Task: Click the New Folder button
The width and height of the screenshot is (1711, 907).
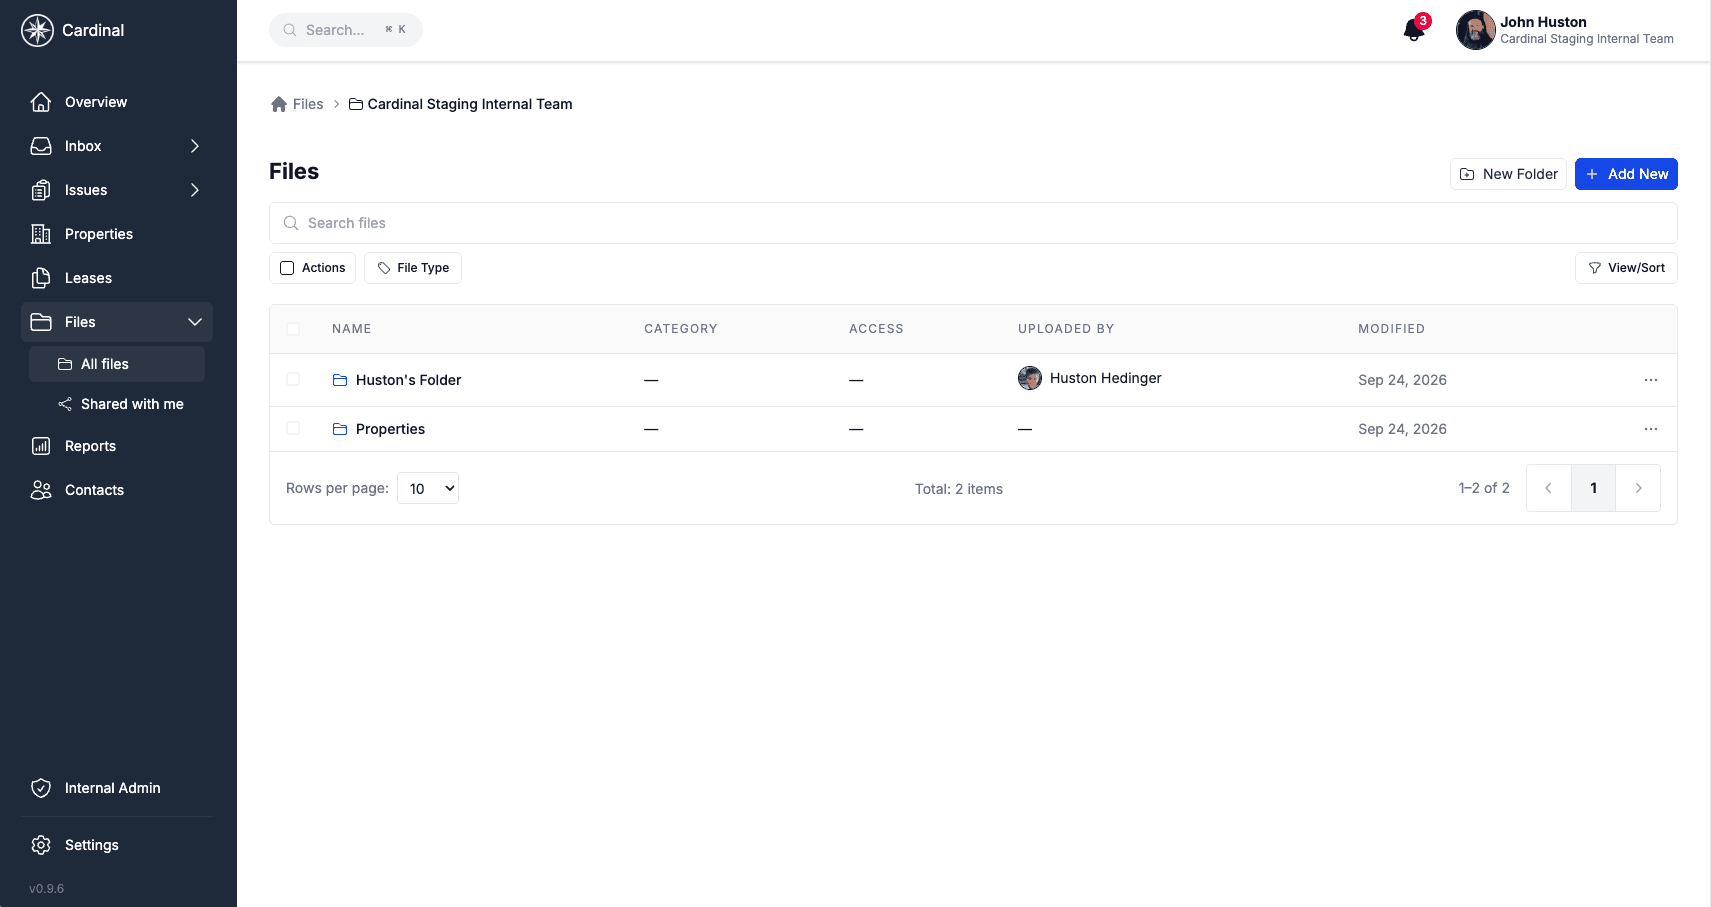Action: click(x=1508, y=174)
